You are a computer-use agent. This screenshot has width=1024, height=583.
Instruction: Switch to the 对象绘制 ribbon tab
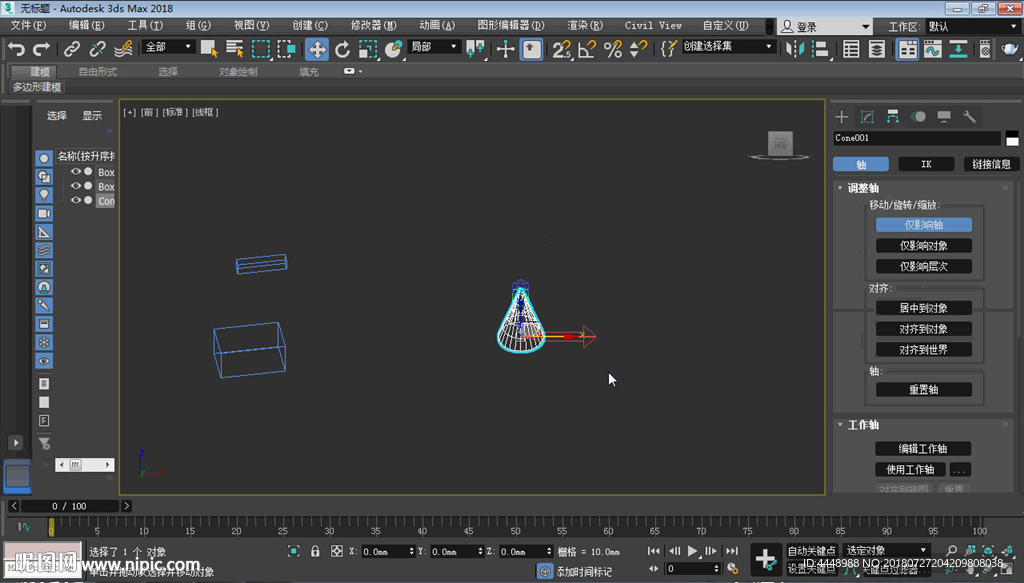click(x=238, y=72)
